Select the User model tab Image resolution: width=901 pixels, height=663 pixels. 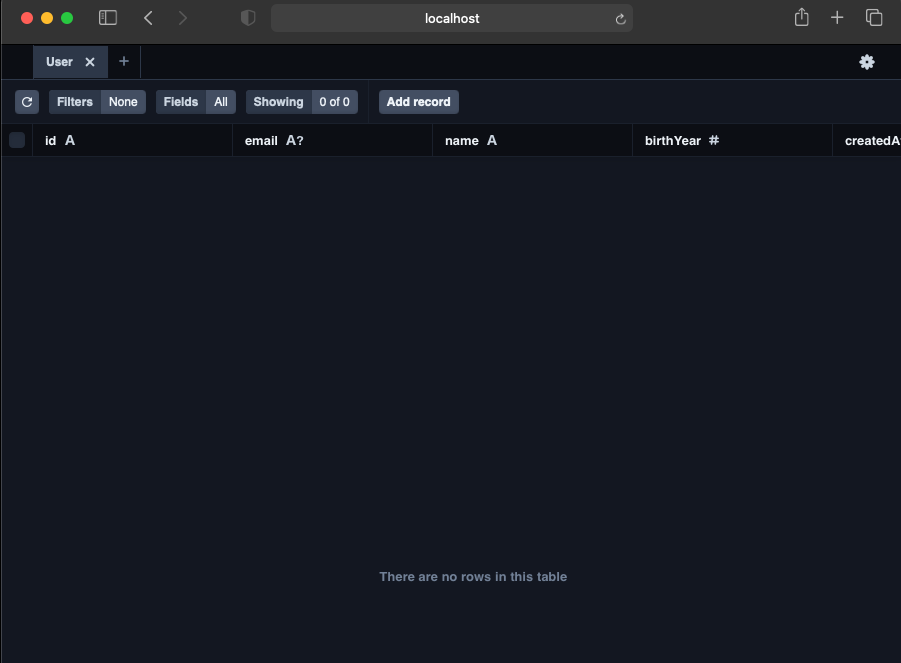point(57,61)
